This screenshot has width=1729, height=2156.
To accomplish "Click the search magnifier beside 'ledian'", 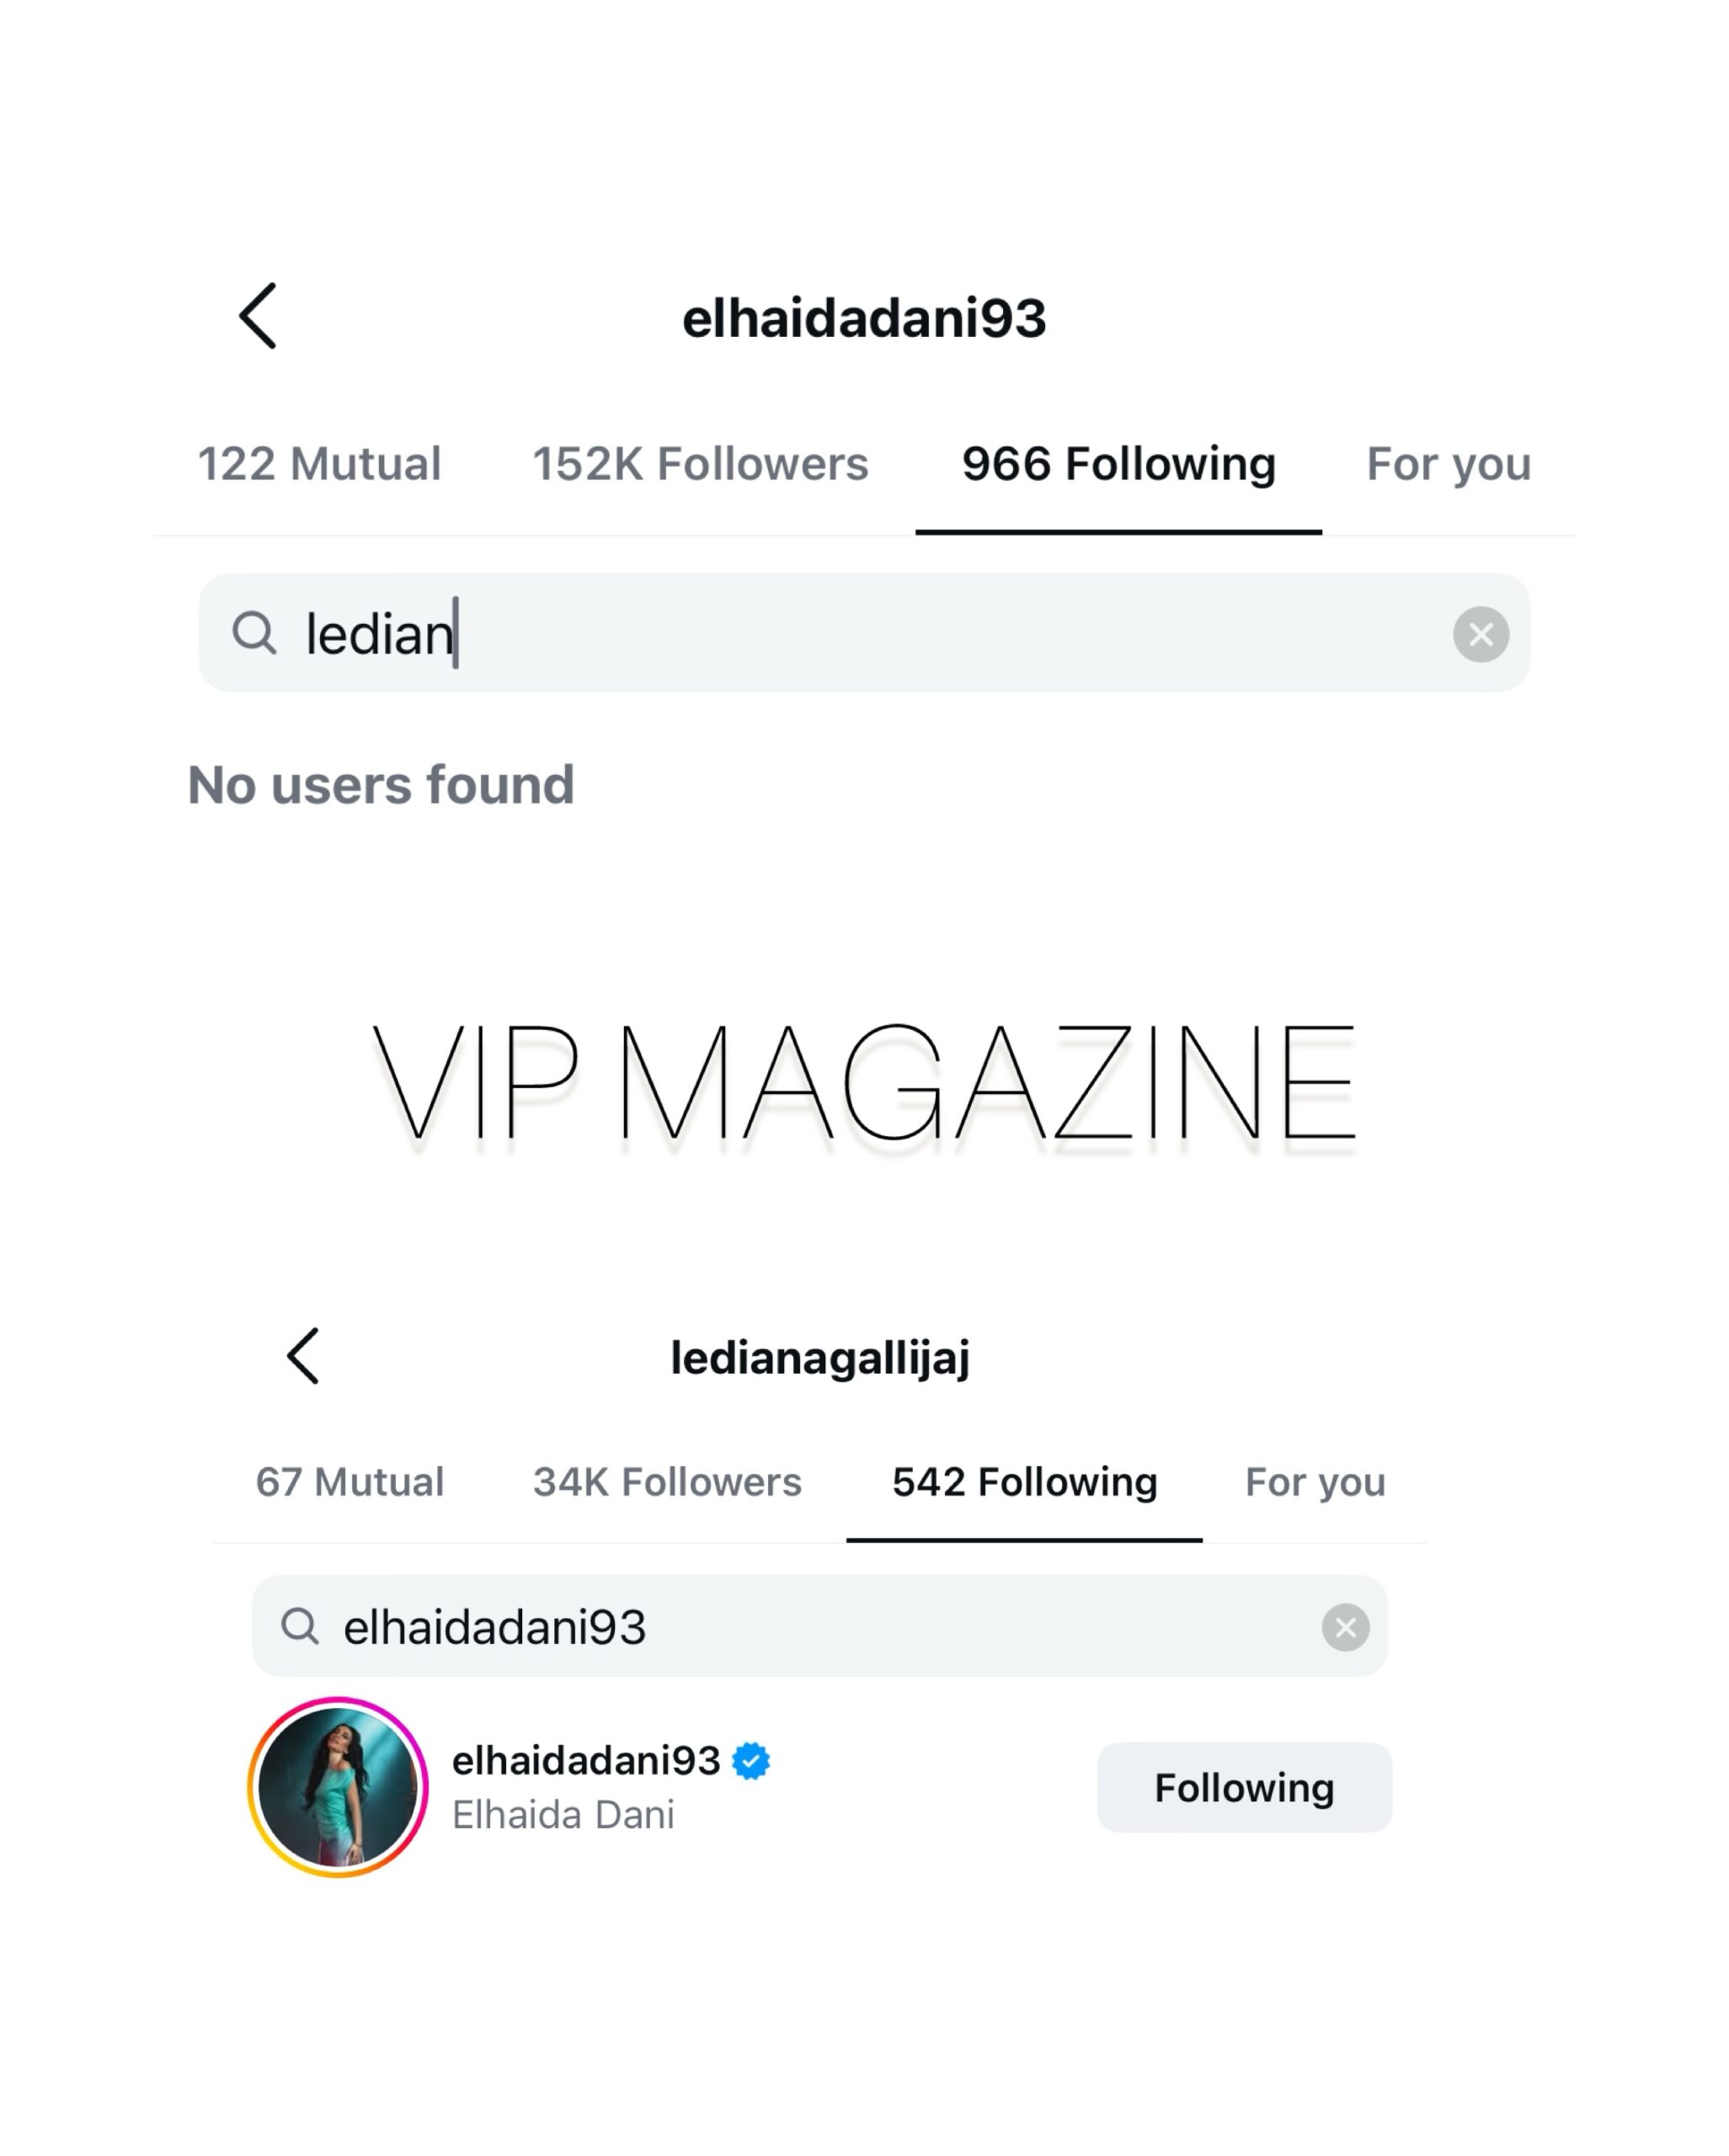I will click(254, 633).
